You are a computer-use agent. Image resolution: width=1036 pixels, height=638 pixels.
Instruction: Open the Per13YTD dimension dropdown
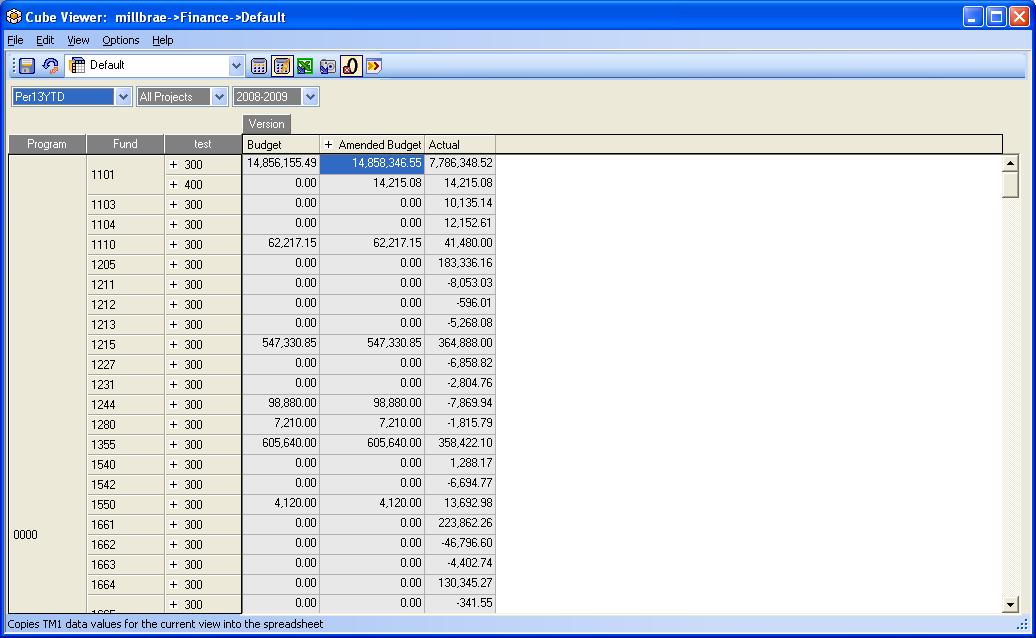(x=122, y=96)
